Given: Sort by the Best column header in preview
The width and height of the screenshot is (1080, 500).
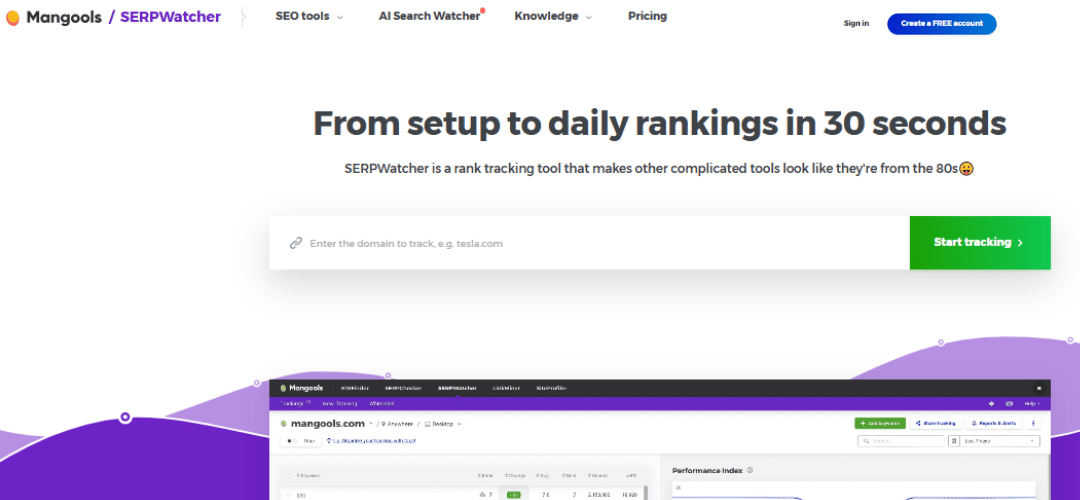Looking at the screenshot, I should pyautogui.click(x=569, y=475).
